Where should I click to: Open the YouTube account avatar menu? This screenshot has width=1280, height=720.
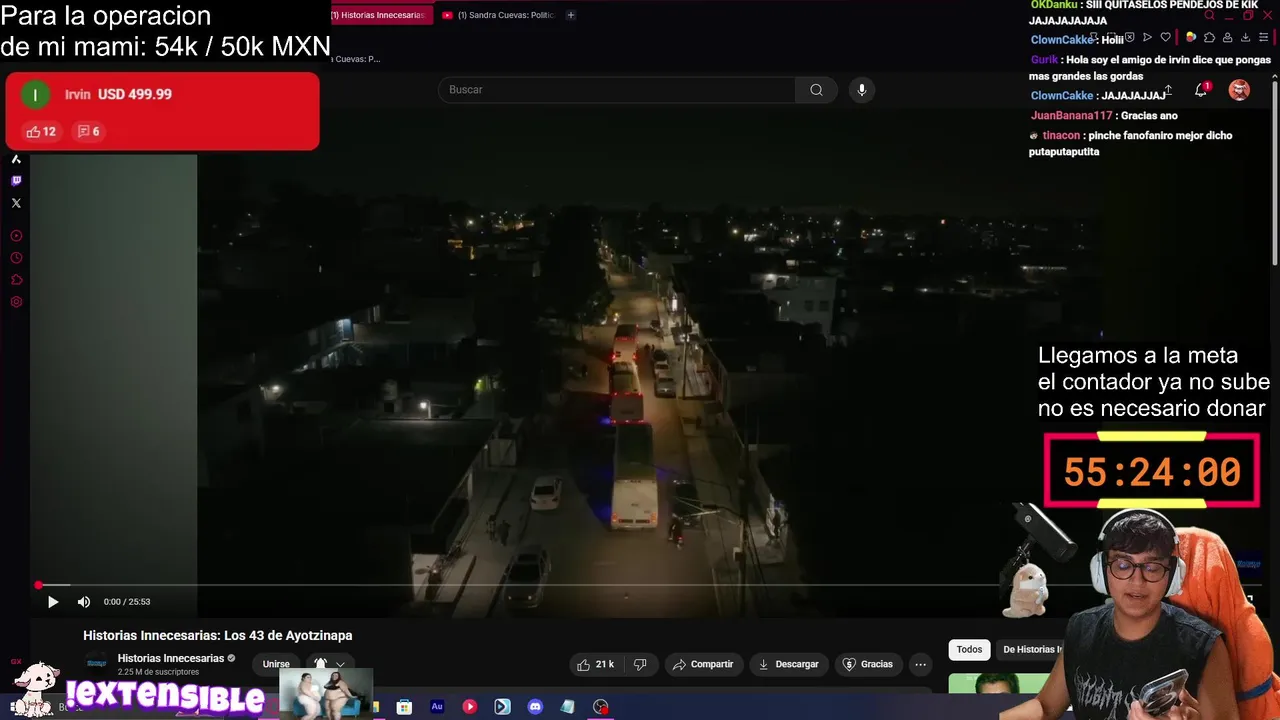1239,90
